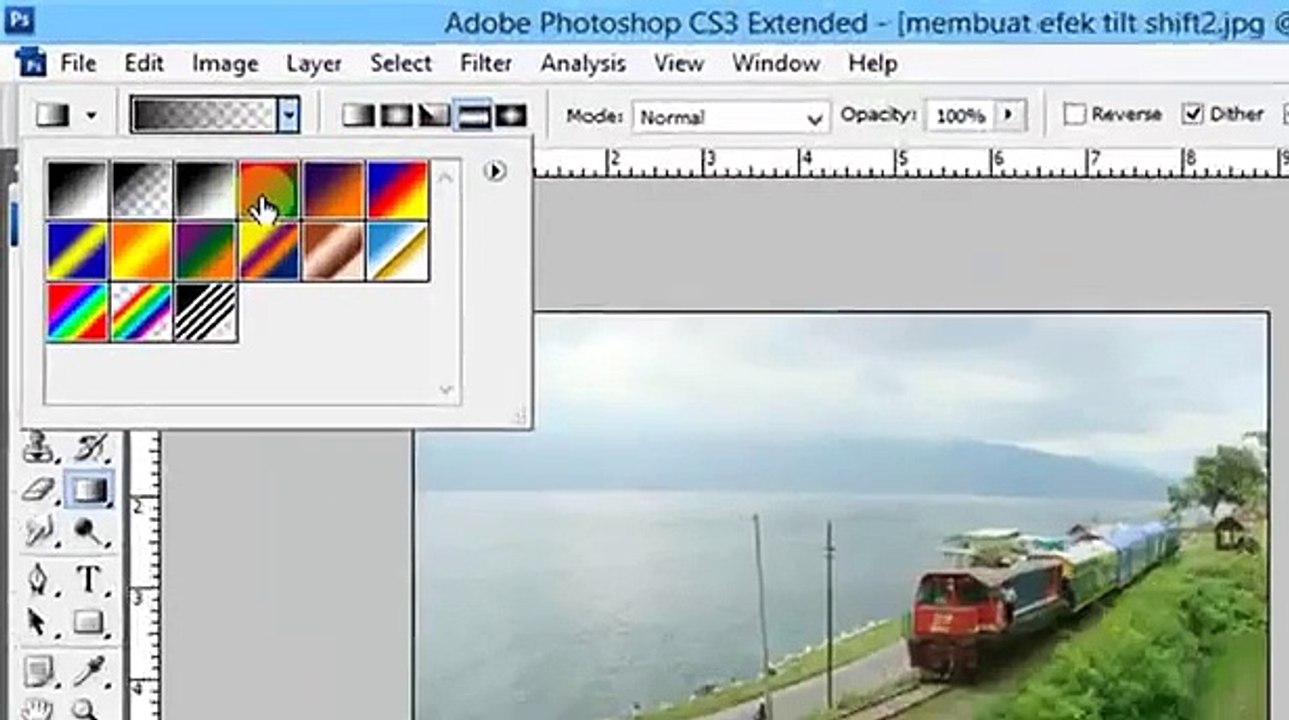Pick the Black, White gradient swatch
The width and height of the screenshot is (1289, 720).
click(x=205, y=190)
